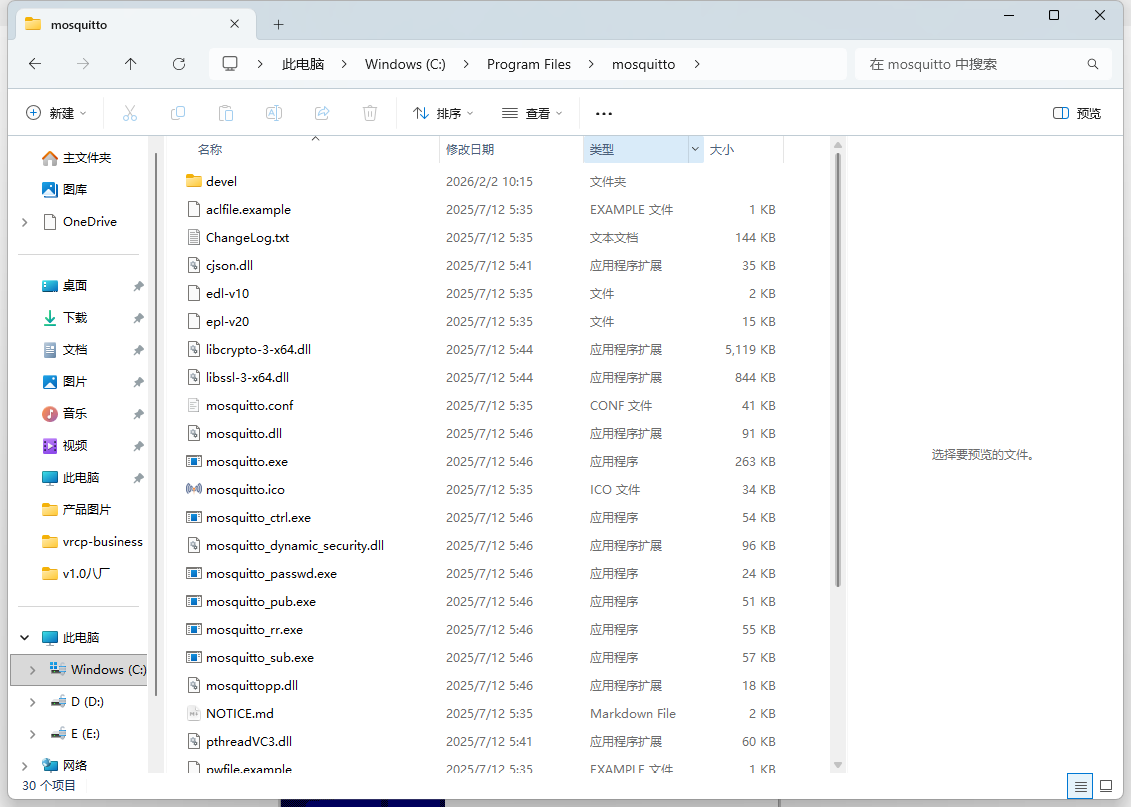Open the Downloads quick access item
The height and width of the screenshot is (807, 1131).
(75, 317)
